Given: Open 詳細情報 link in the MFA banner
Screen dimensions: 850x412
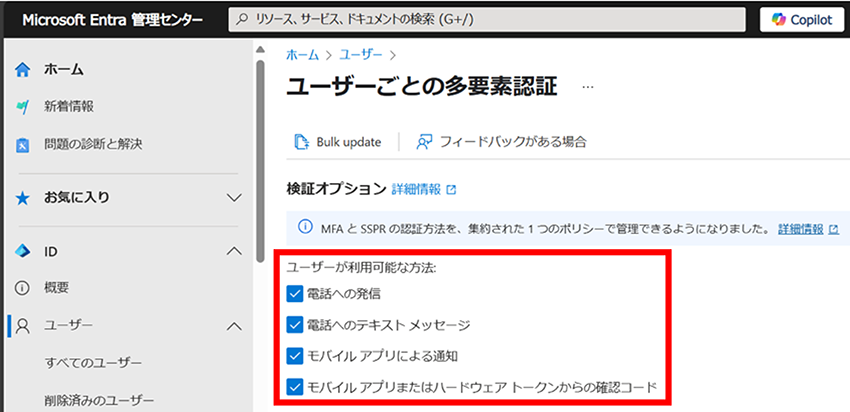Looking at the screenshot, I should [x=801, y=229].
